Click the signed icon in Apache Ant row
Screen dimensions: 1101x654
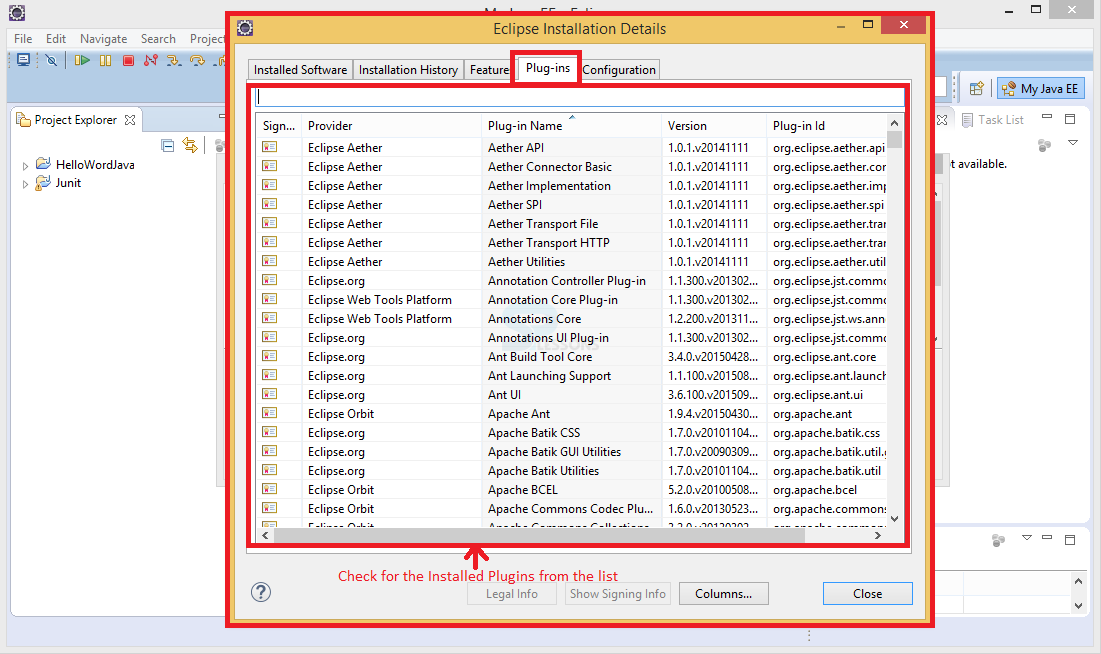click(x=270, y=412)
